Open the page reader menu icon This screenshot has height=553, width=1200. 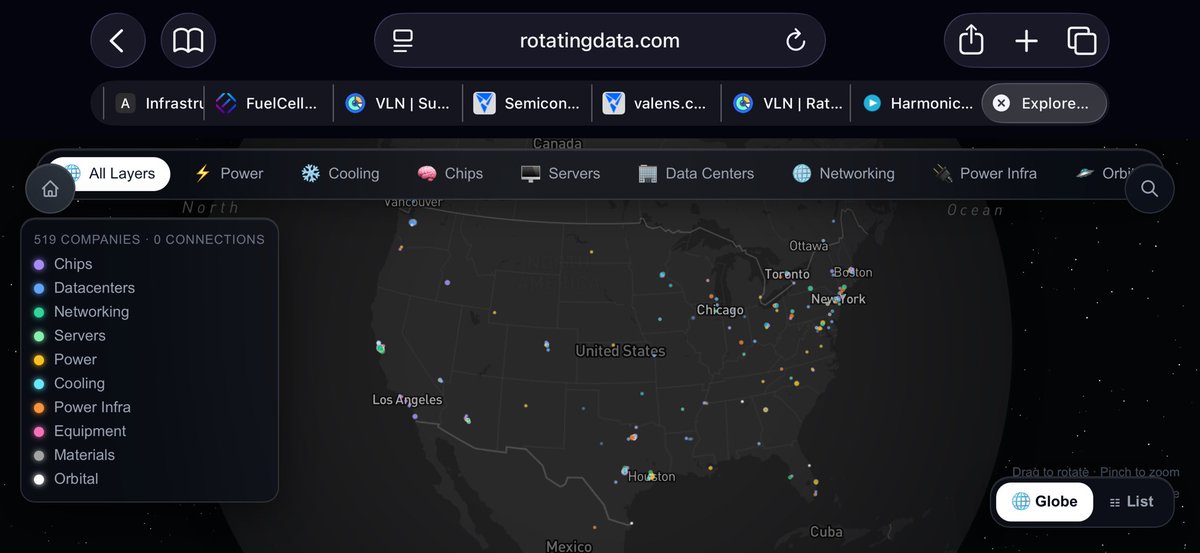pyautogui.click(x=403, y=41)
